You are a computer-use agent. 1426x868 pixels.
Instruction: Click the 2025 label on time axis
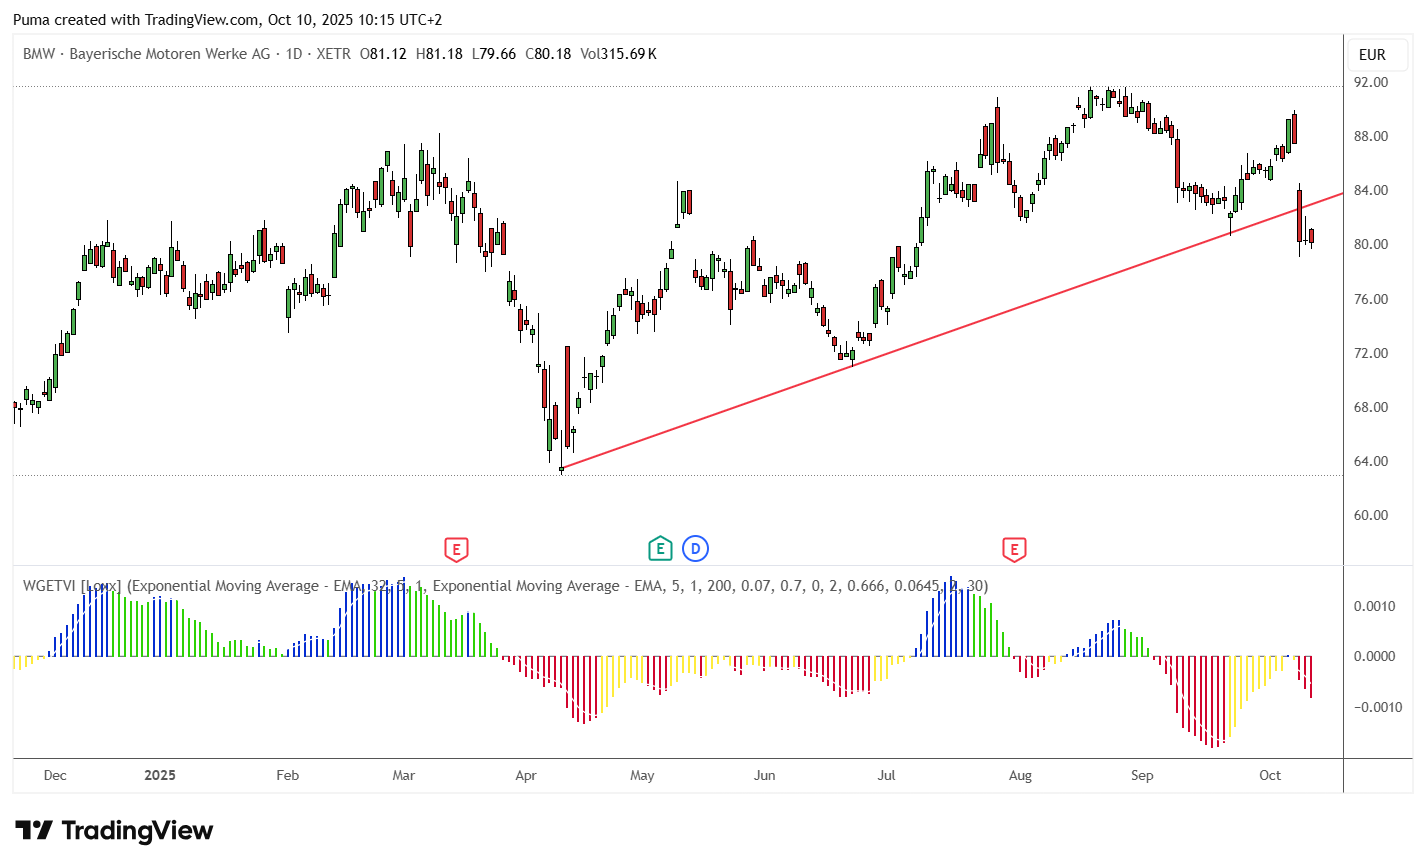pyautogui.click(x=160, y=775)
